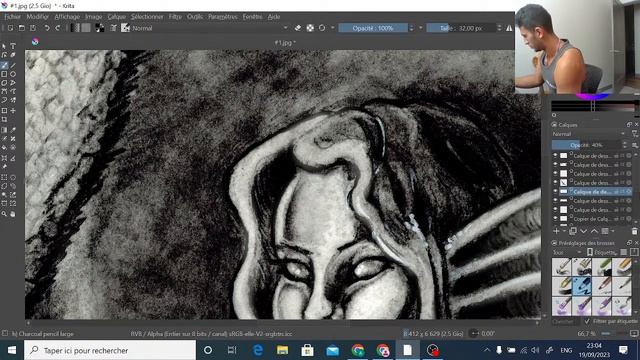
Task: Toggle eraser mode in toolbar
Action: point(298,28)
